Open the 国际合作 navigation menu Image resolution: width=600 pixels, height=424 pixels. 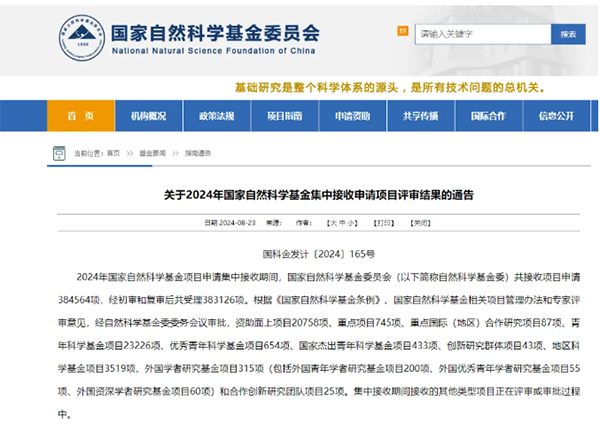coord(488,116)
